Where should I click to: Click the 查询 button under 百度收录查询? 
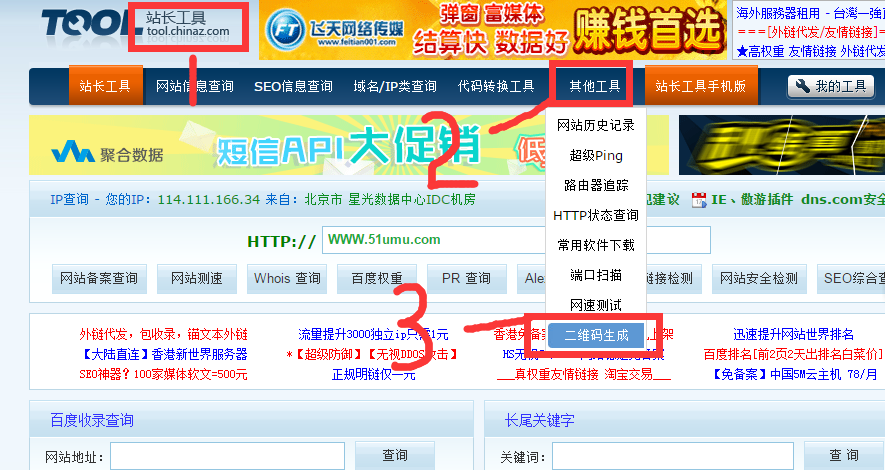coord(395,455)
